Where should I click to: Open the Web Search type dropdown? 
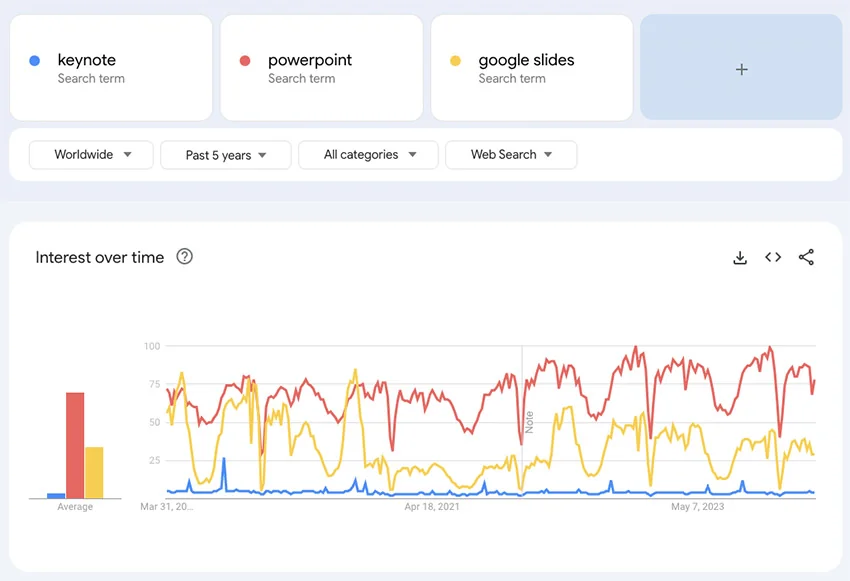[x=511, y=155]
